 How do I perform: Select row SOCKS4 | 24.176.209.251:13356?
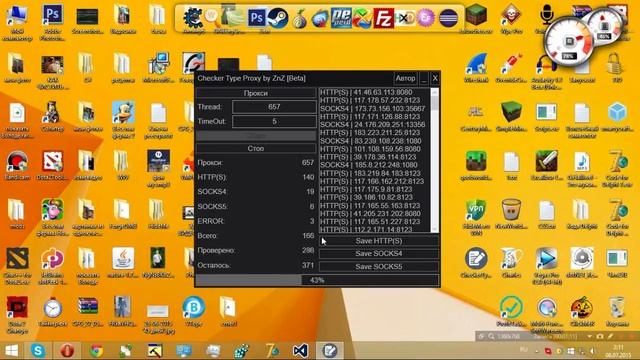373,124
